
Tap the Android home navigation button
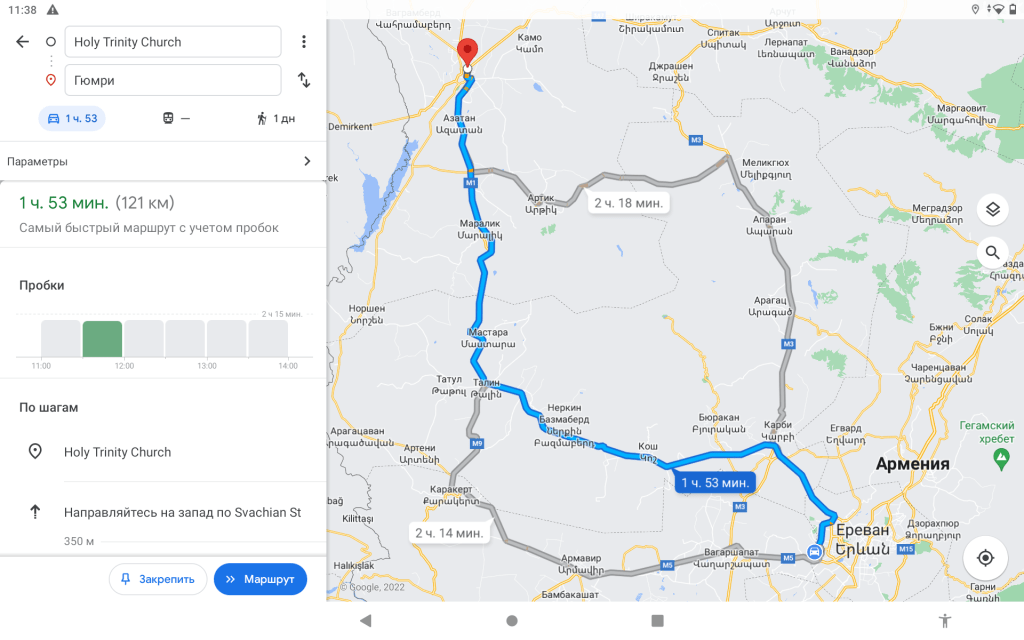[x=512, y=620]
